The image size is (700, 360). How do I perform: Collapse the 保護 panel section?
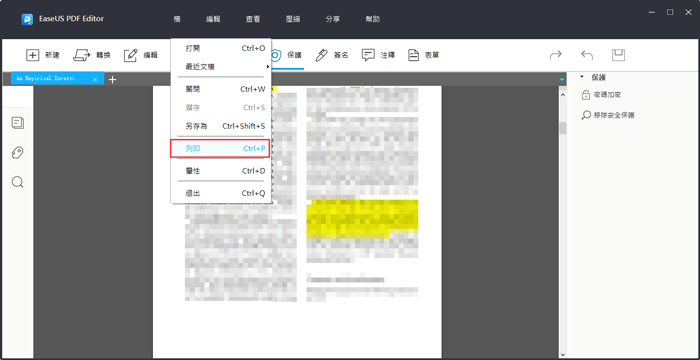pos(582,77)
